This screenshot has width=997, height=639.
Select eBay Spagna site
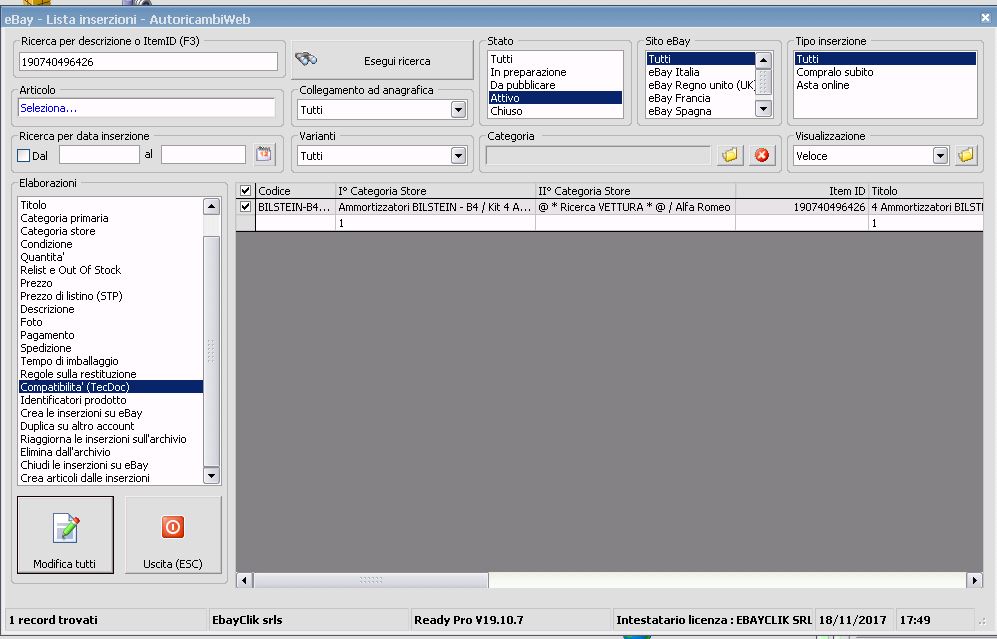[701, 111]
